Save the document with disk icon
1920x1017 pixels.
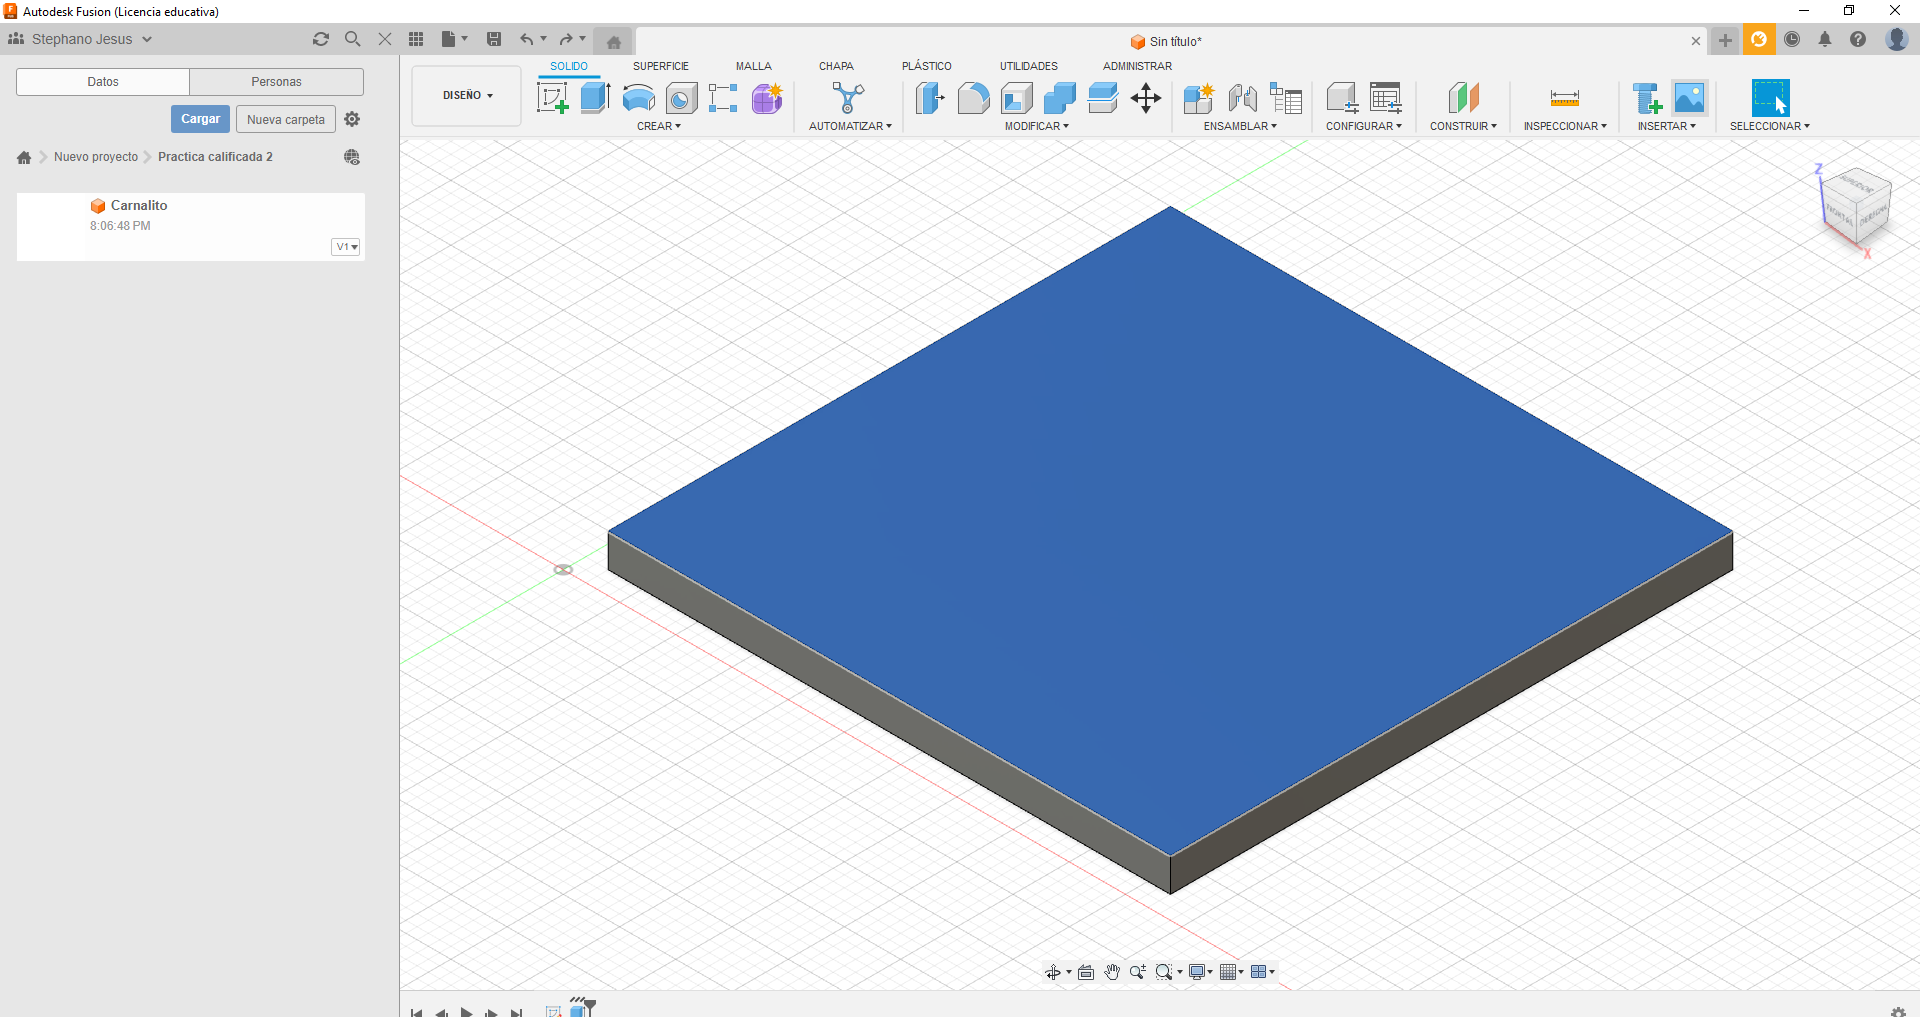coord(494,39)
